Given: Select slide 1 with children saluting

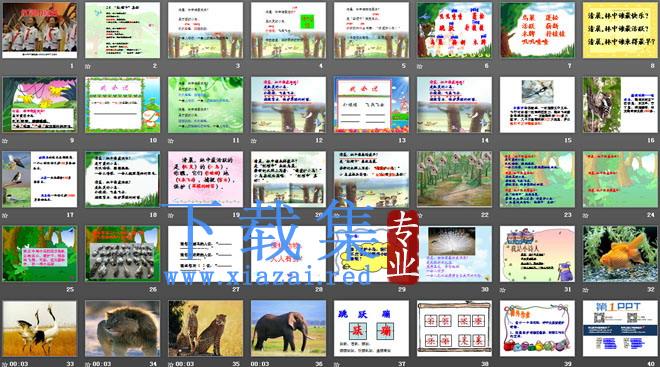Looking at the screenshot, I should 40,30.
